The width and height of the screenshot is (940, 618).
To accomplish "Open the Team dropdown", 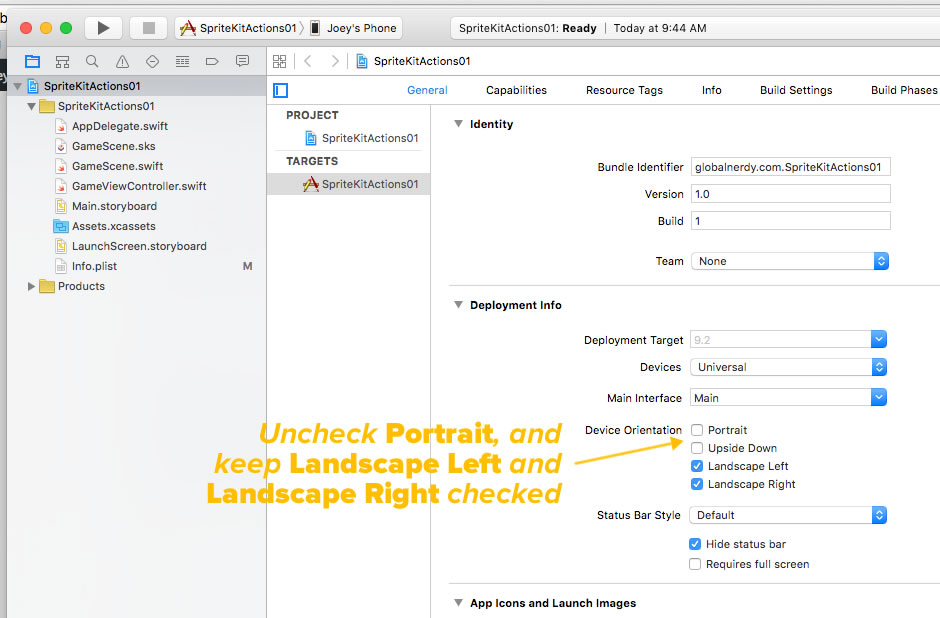I will tap(790, 261).
